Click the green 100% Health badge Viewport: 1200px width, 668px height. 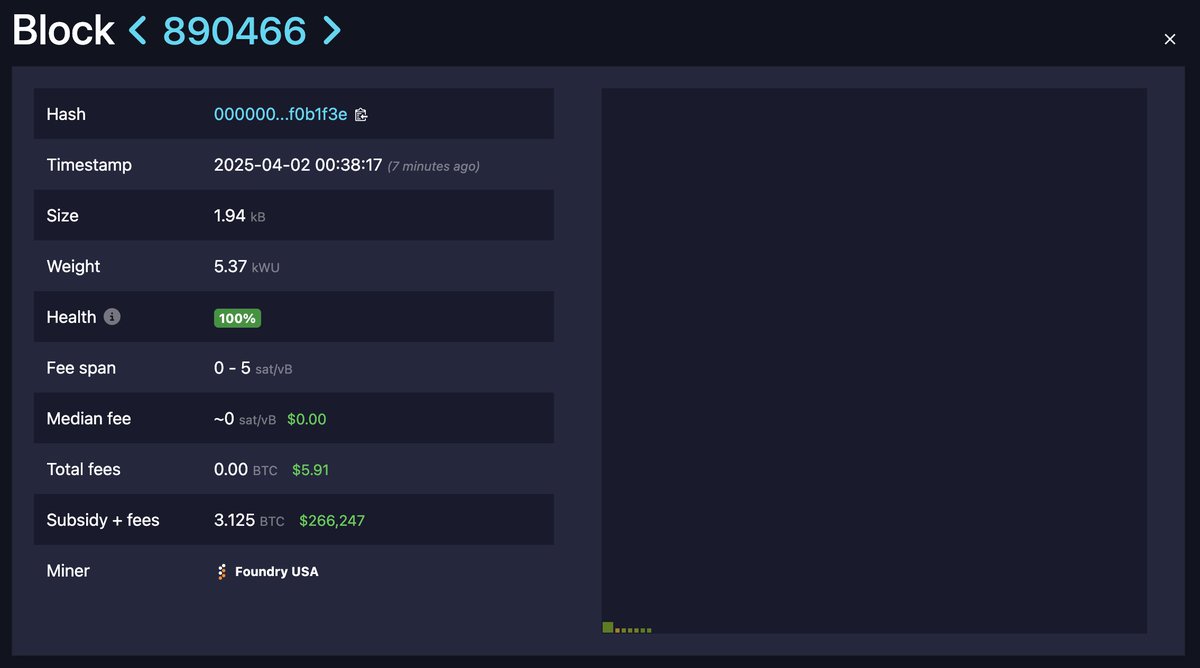point(237,317)
